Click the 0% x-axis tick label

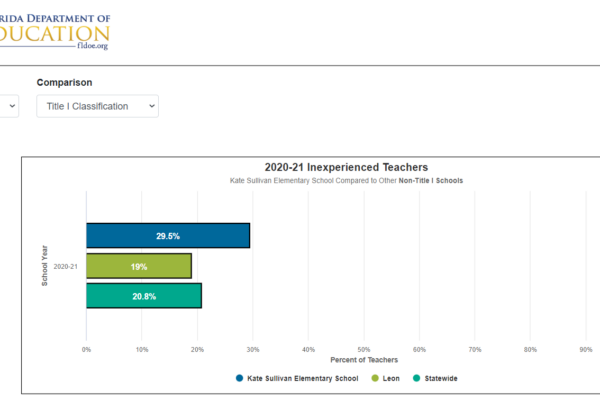(86, 349)
